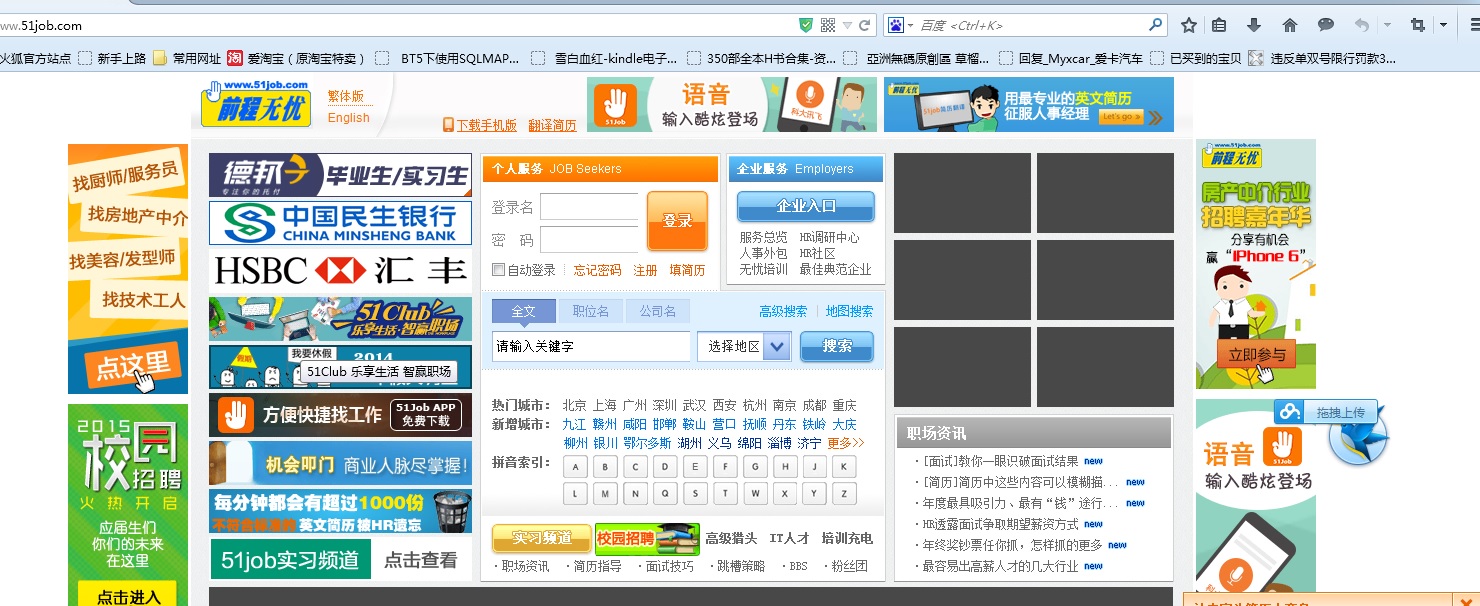The image size is (1480, 606).
Task: Expand the screenshot tool options dropdown arrow
Action: tap(1443, 25)
